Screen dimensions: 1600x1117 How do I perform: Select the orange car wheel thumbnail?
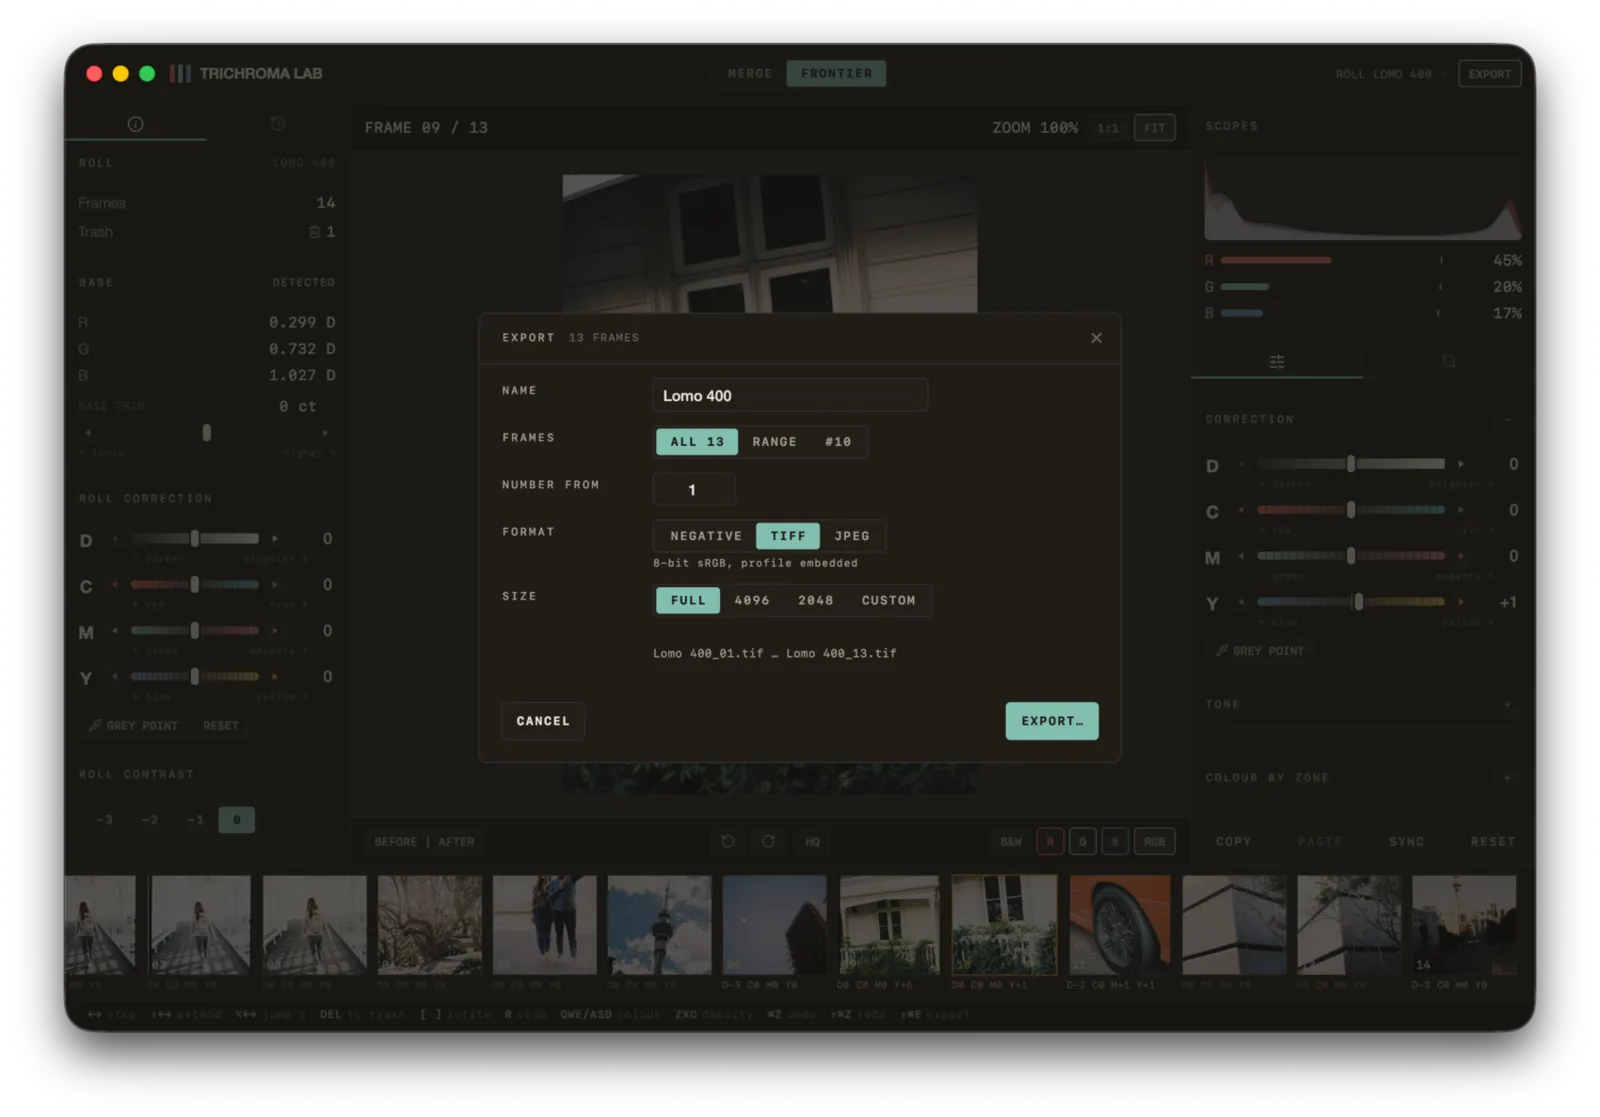coord(1119,925)
